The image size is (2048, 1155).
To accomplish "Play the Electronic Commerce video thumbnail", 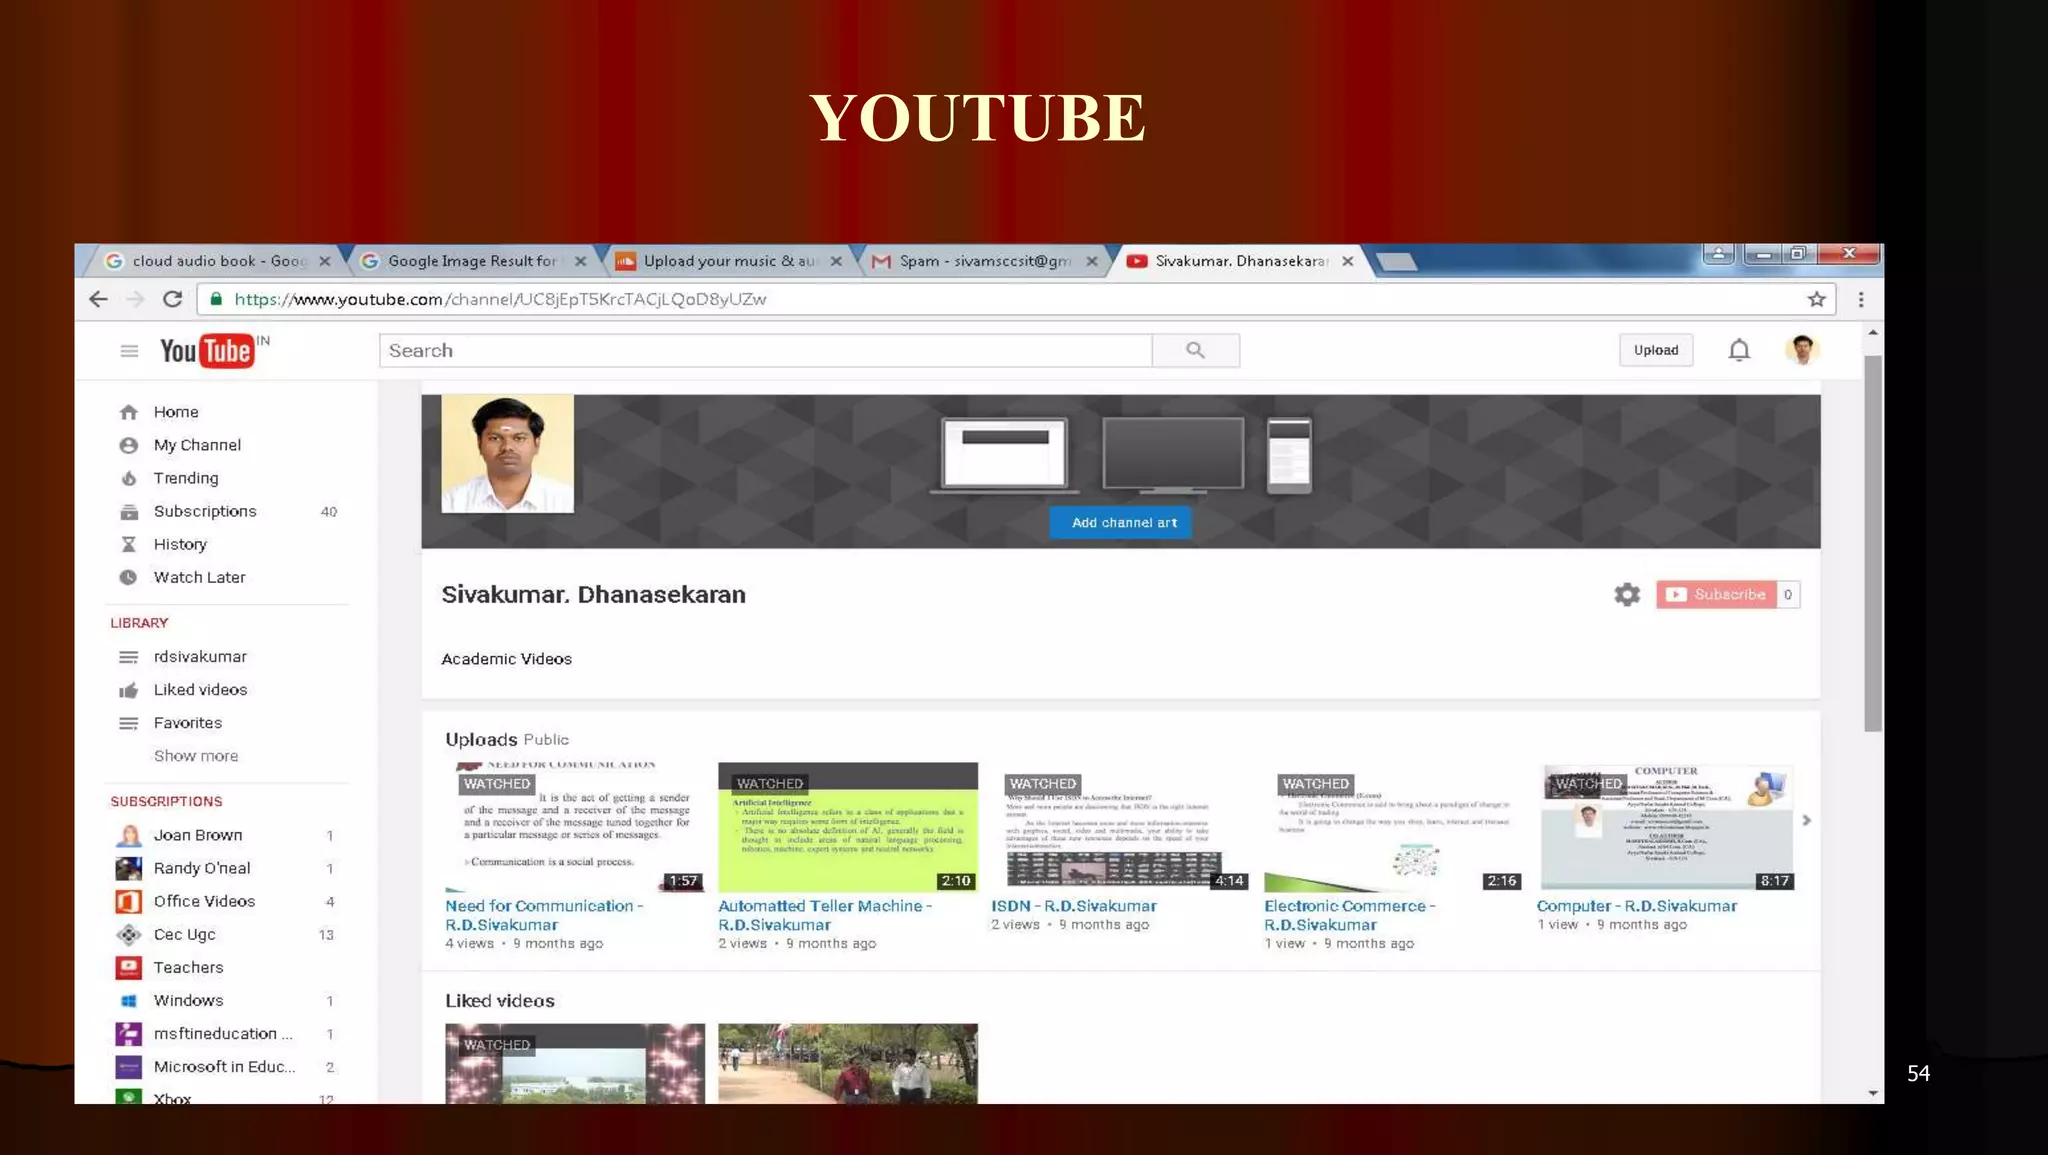I will pos(1394,827).
